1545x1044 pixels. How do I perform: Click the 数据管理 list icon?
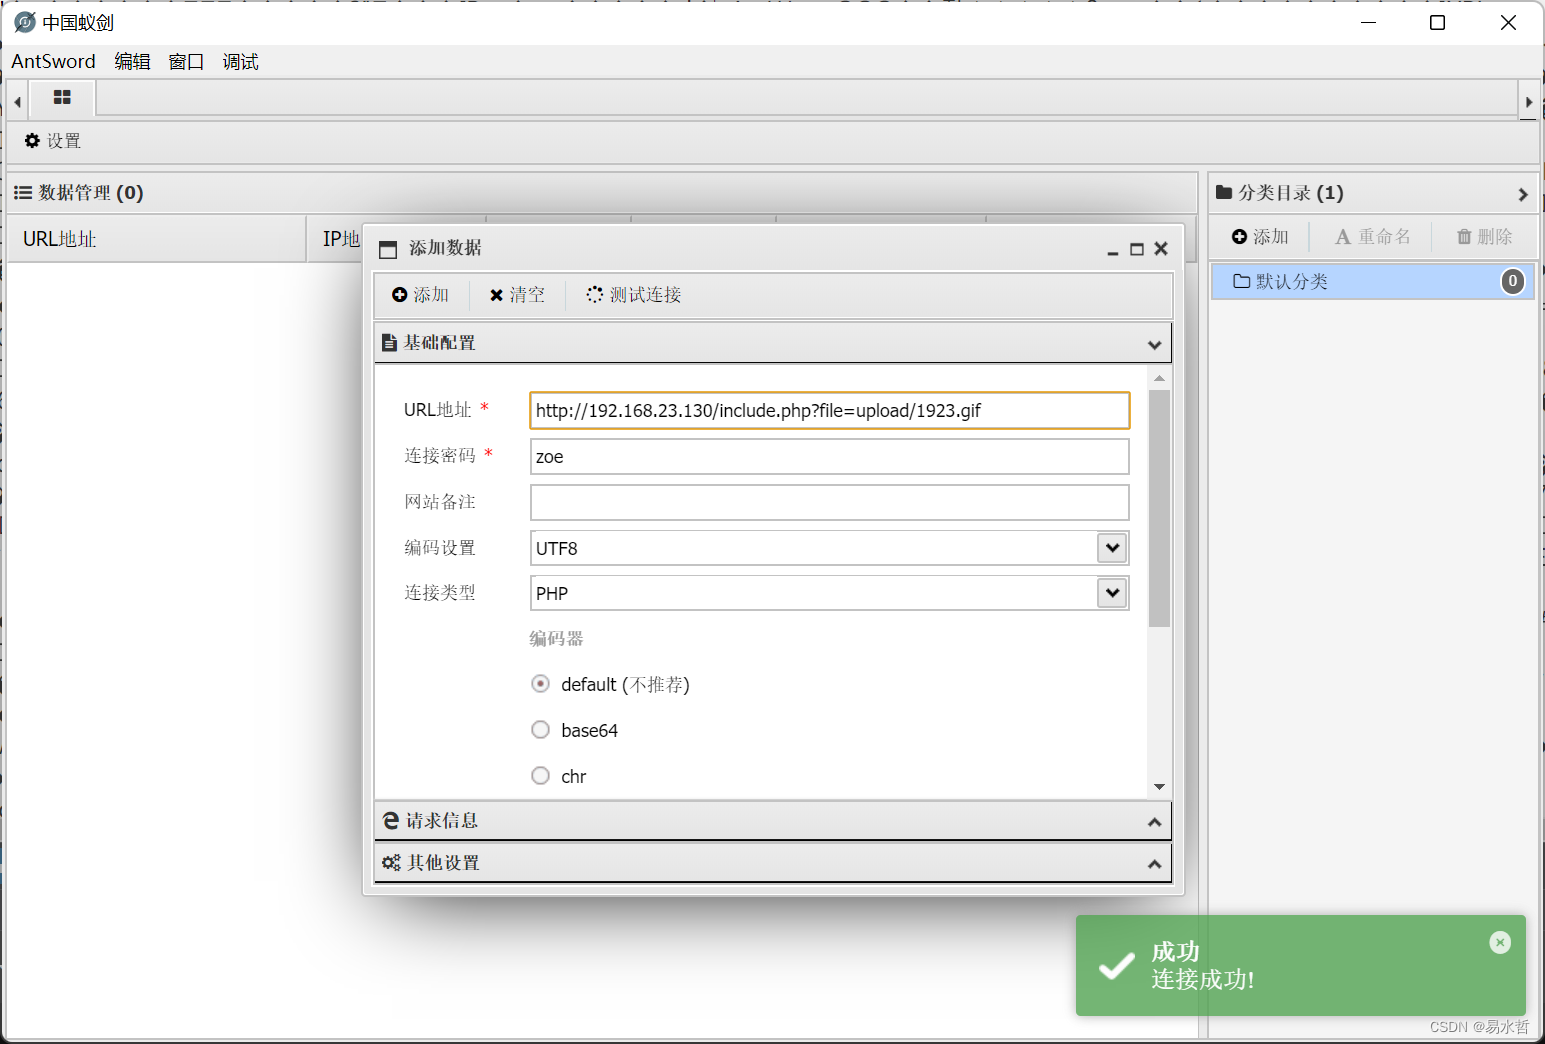23,193
